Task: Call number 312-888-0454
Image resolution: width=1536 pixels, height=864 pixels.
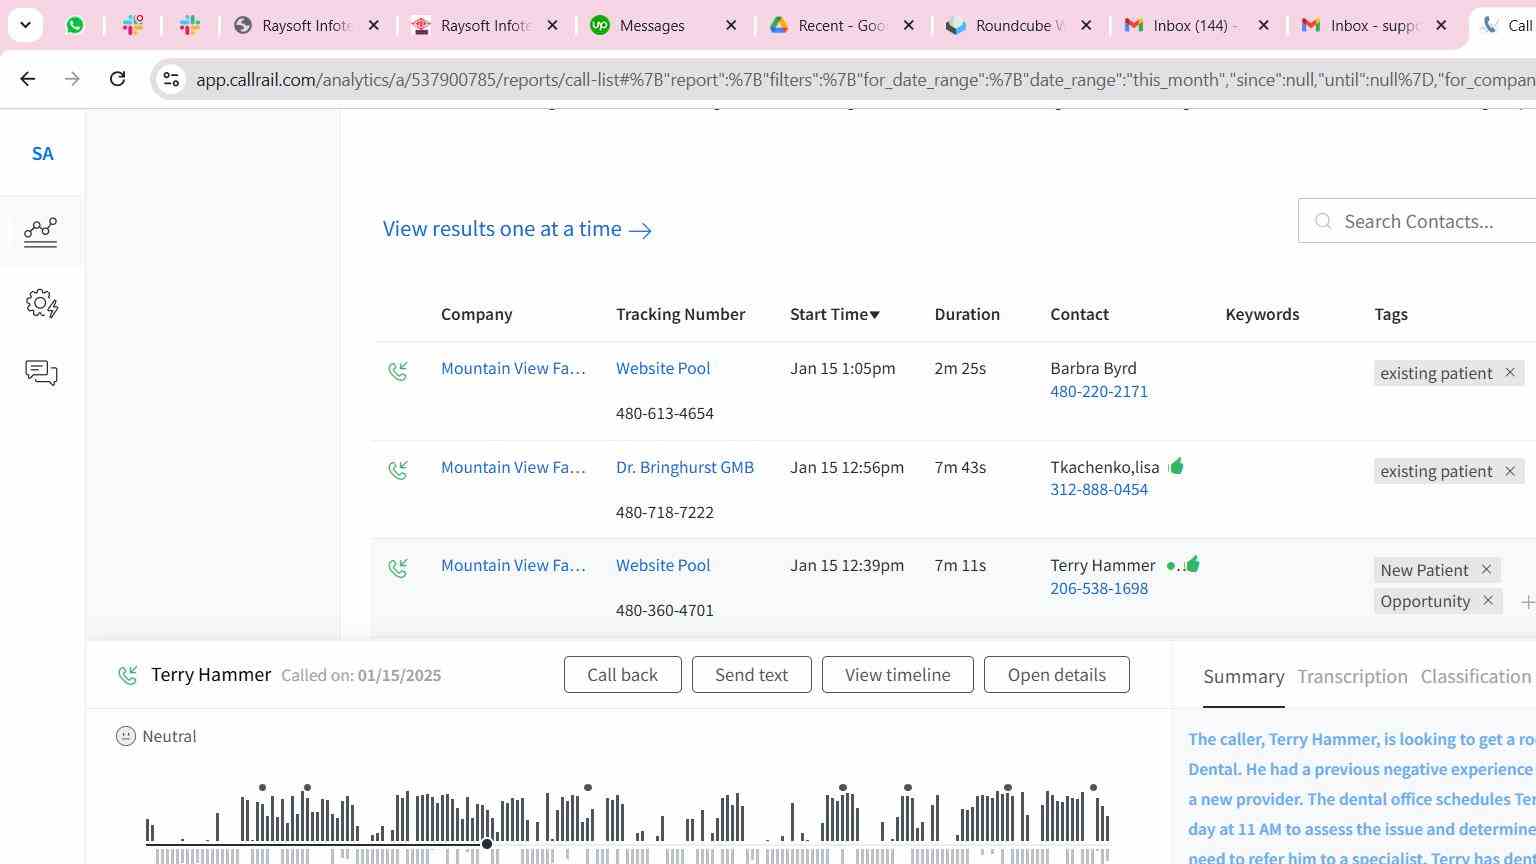Action: pos(1099,489)
